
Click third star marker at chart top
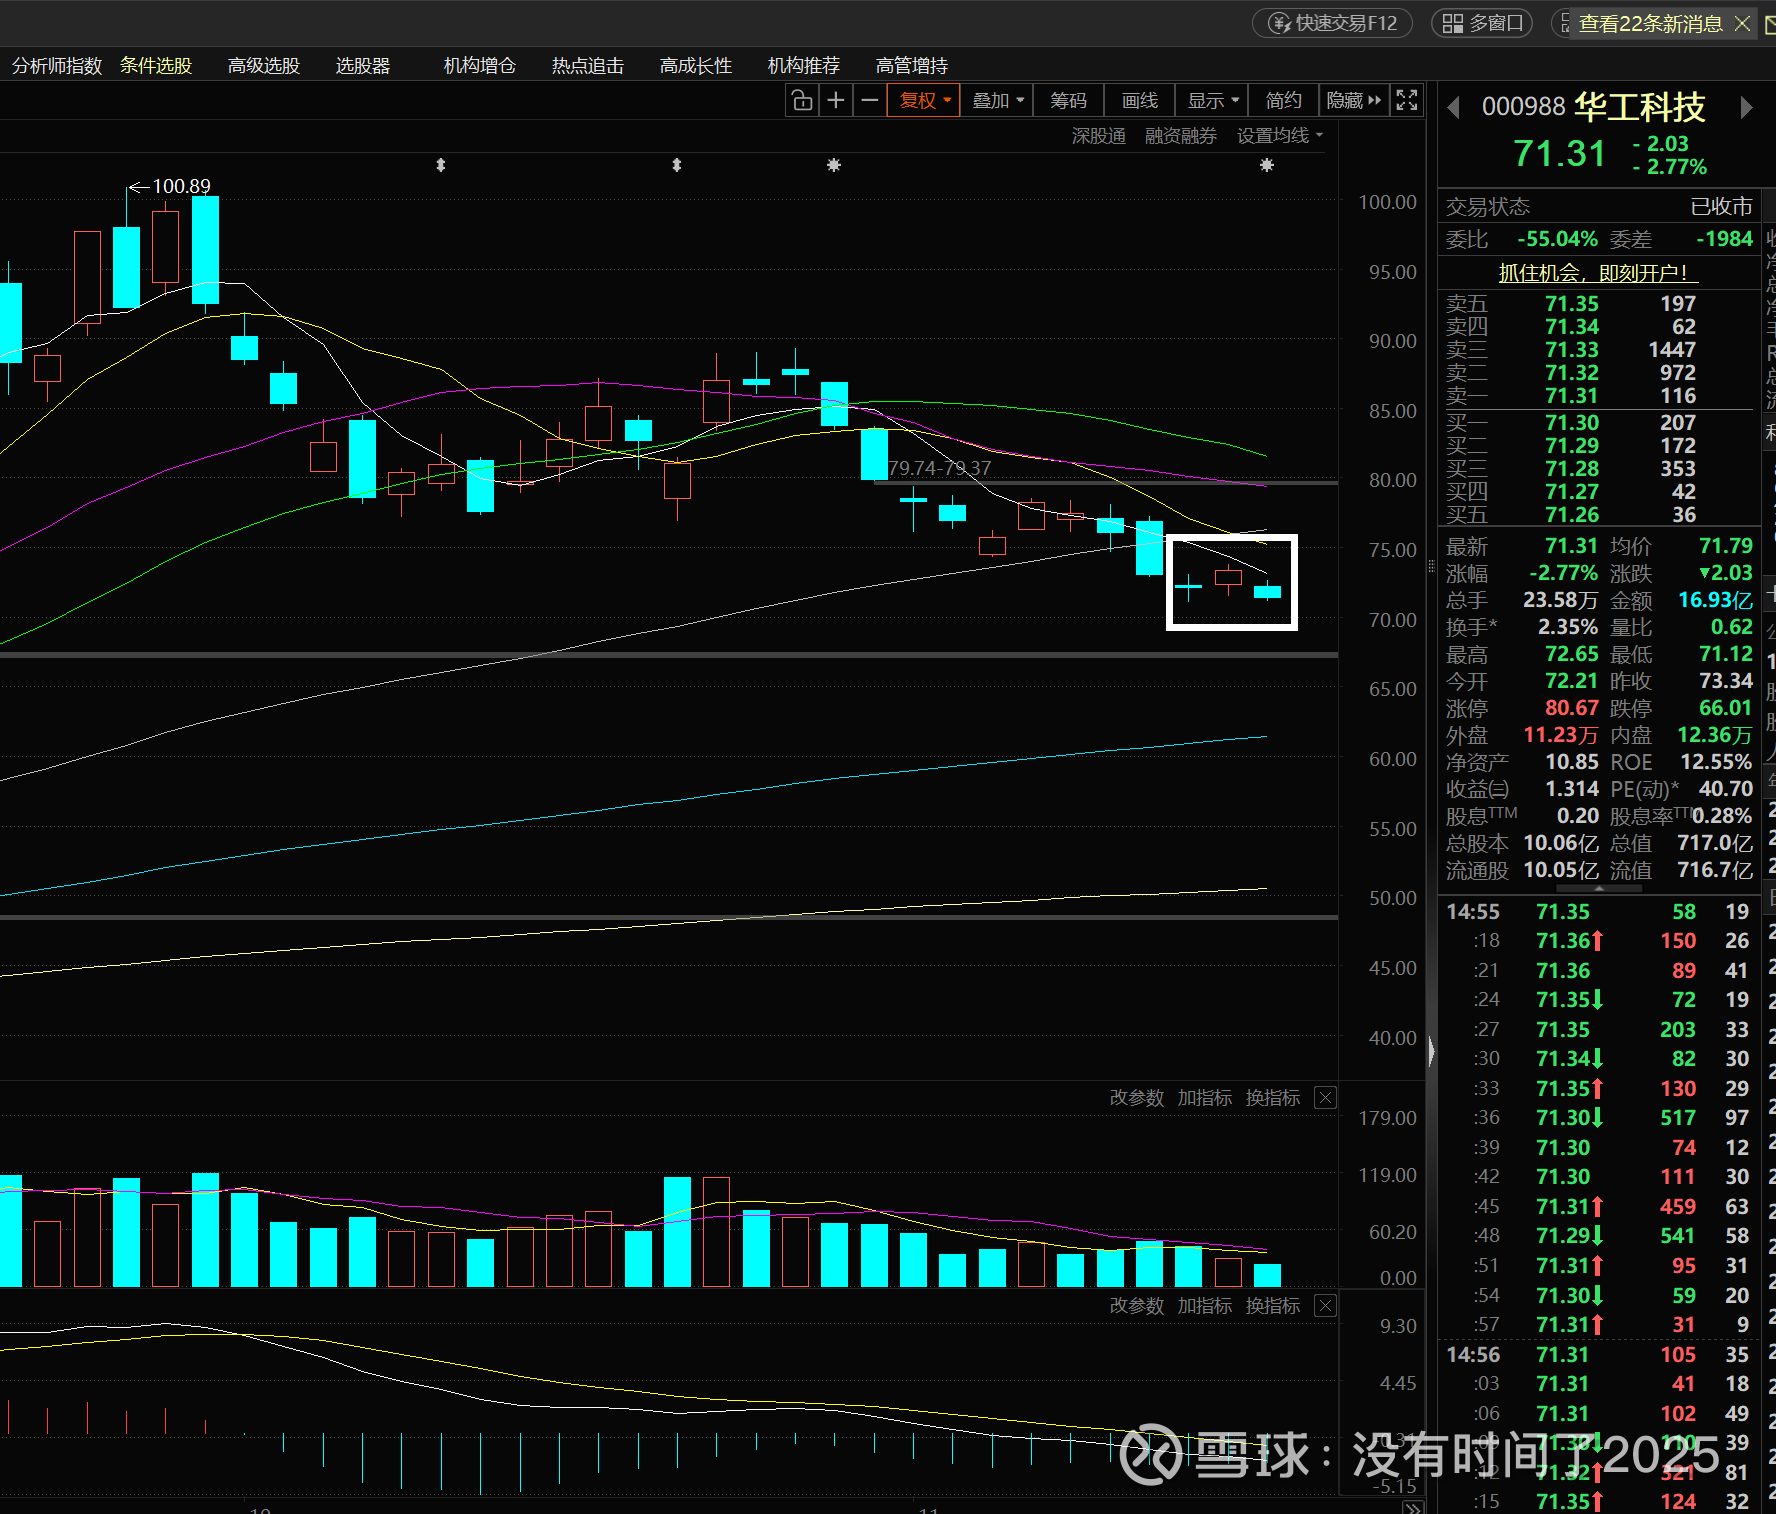click(x=834, y=165)
